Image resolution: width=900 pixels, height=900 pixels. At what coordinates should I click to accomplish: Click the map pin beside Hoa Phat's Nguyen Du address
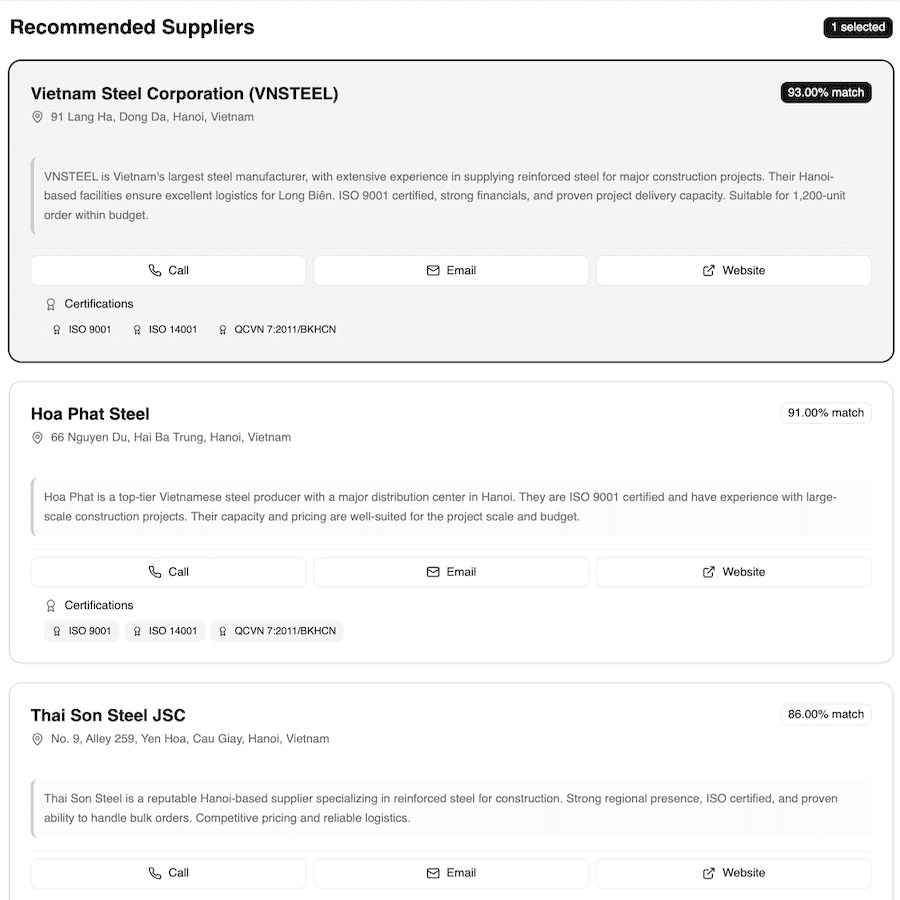click(38, 437)
